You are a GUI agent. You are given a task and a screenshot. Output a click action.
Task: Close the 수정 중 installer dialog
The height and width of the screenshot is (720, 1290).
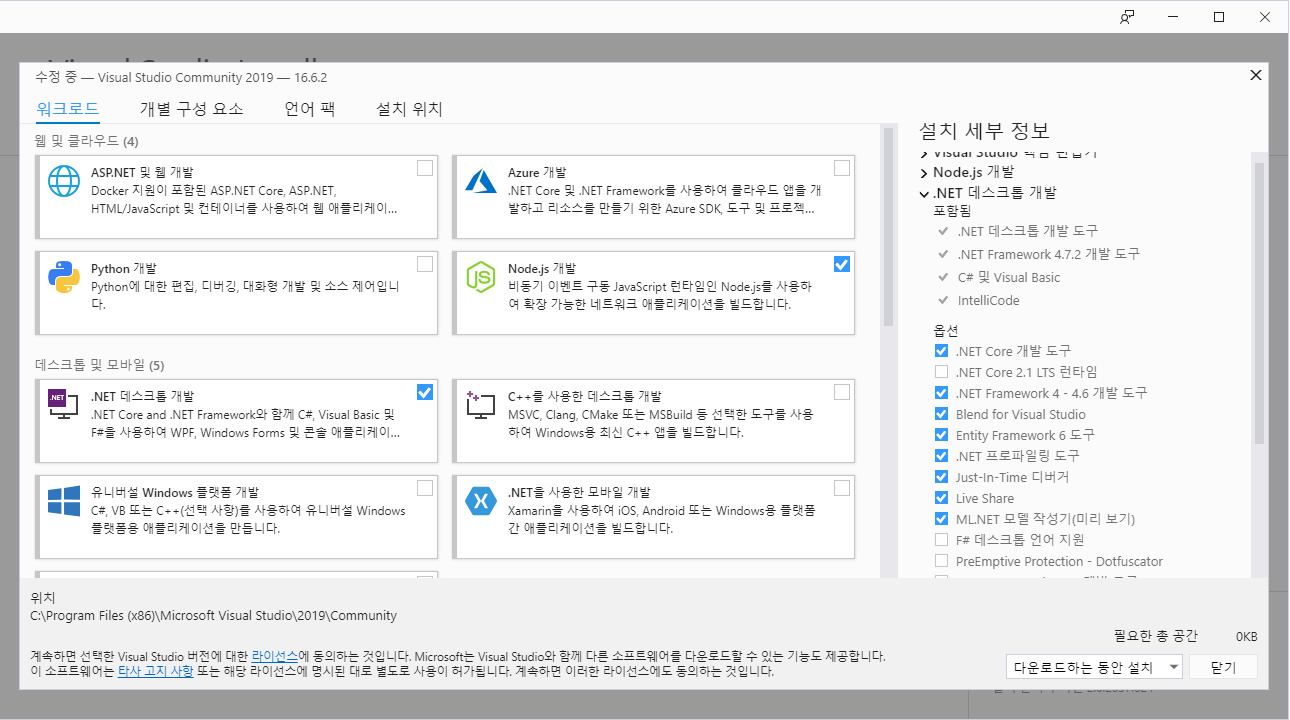click(1255, 75)
